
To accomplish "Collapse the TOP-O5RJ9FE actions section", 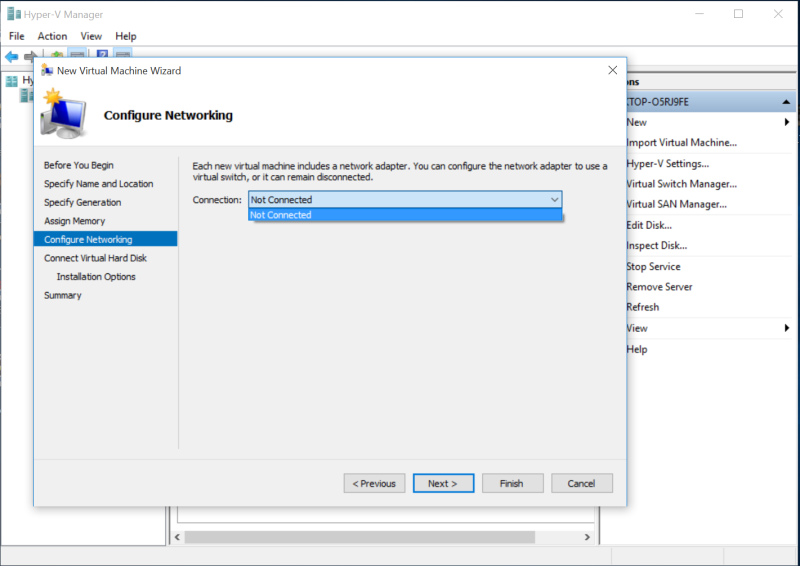I will pyautogui.click(x=786, y=102).
